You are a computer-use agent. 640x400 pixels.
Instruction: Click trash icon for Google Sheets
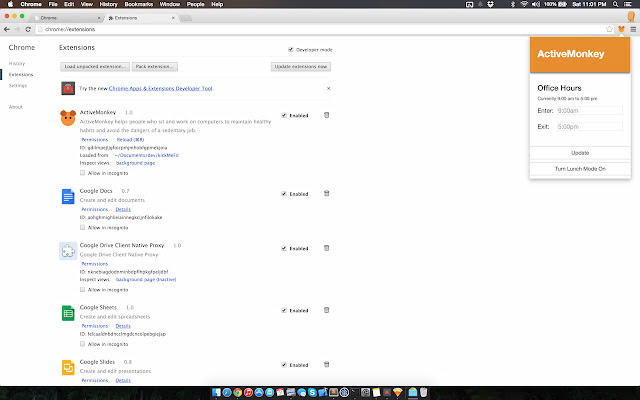(x=327, y=310)
